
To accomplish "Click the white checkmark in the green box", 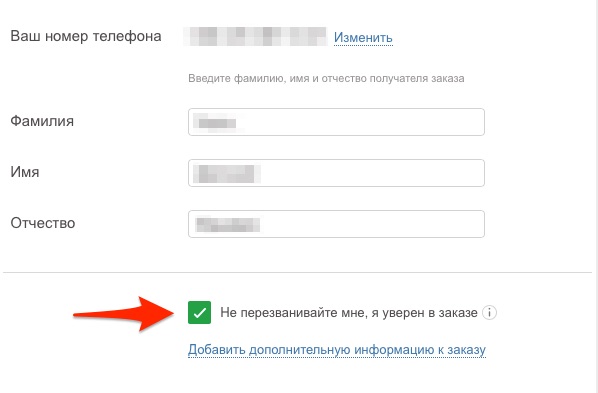I will 200,313.
